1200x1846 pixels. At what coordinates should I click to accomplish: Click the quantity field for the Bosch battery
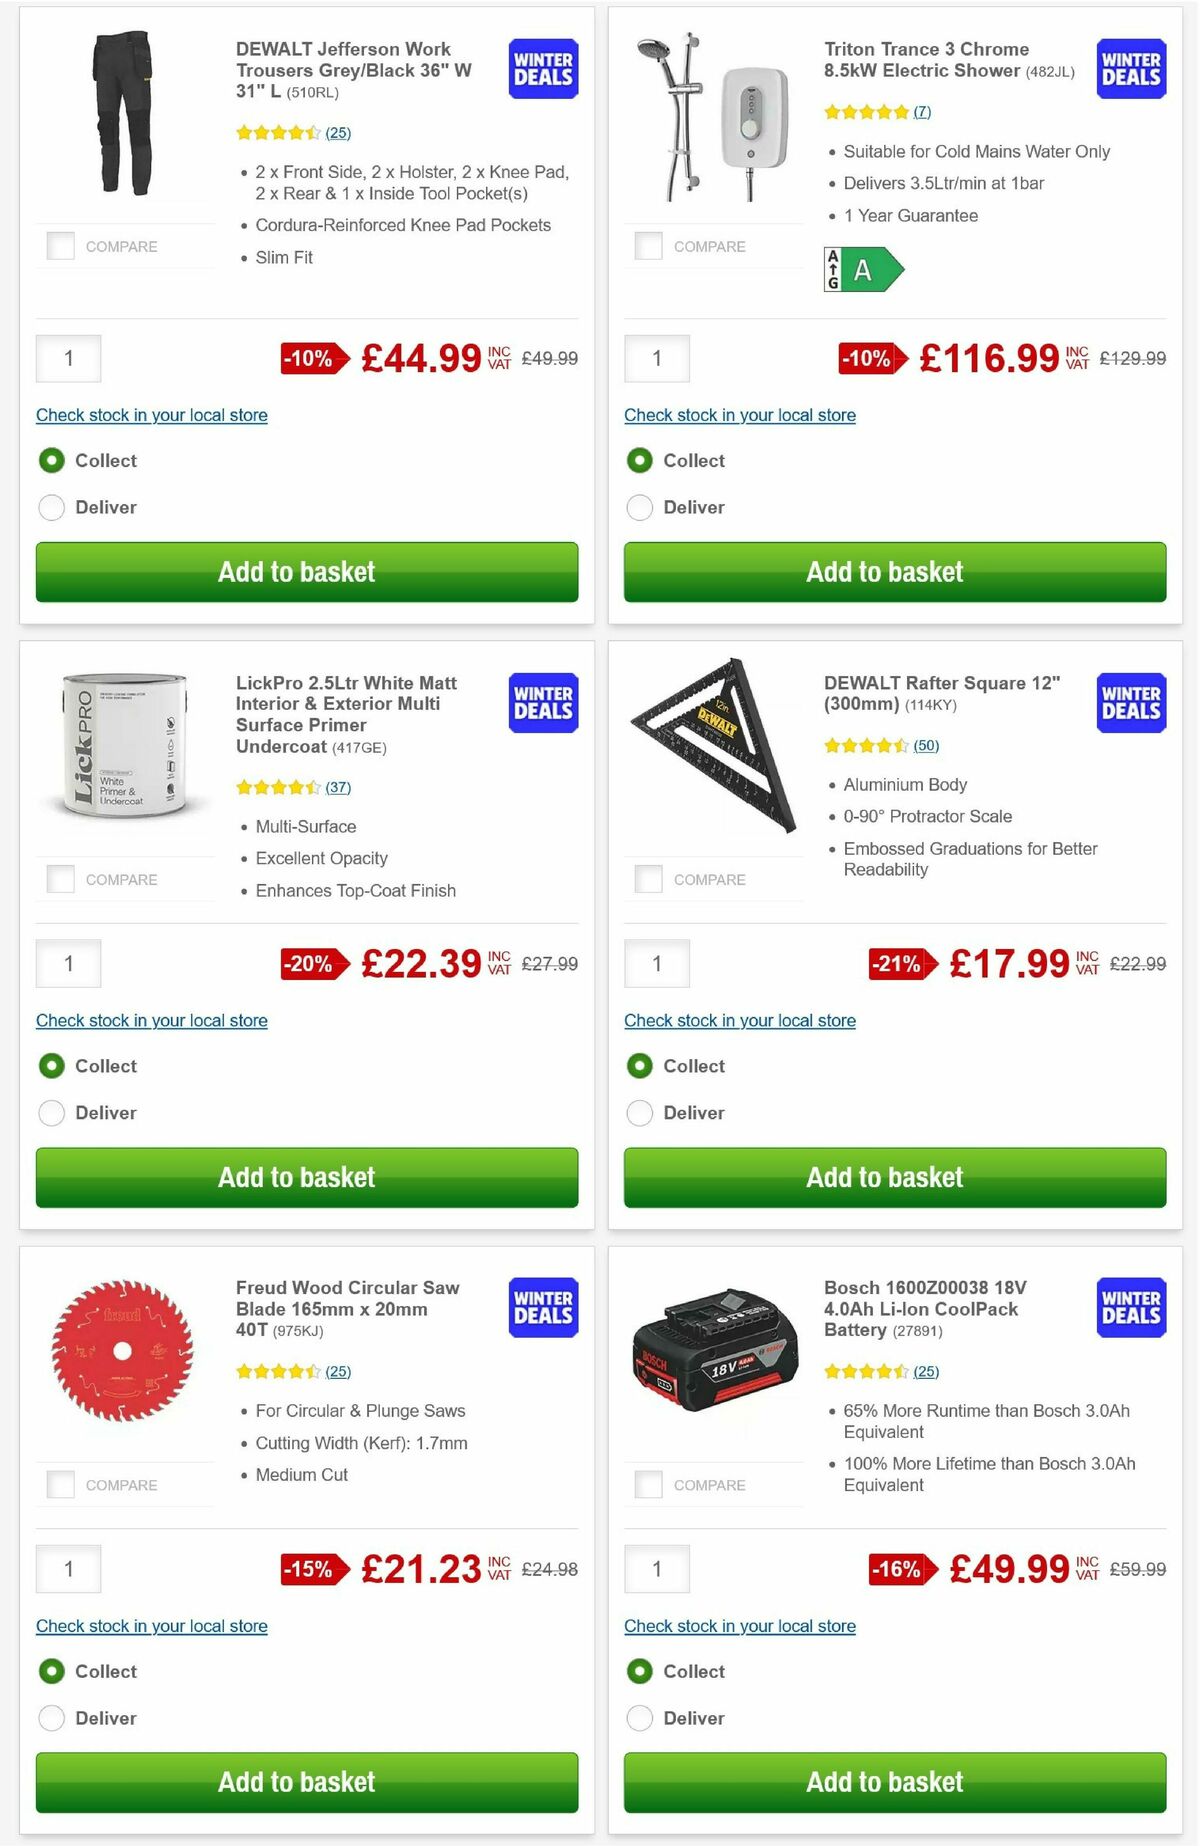click(656, 1568)
